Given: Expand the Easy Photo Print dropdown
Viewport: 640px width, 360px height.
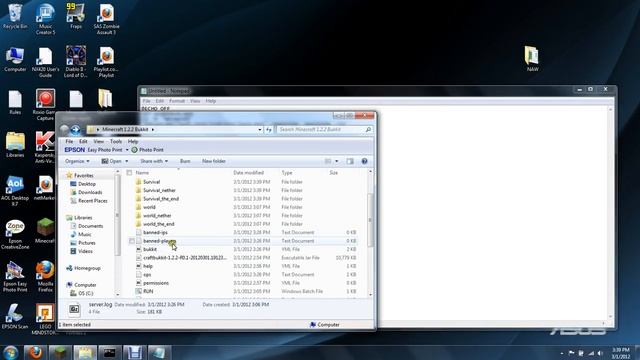Looking at the screenshot, I should point(127,150).
